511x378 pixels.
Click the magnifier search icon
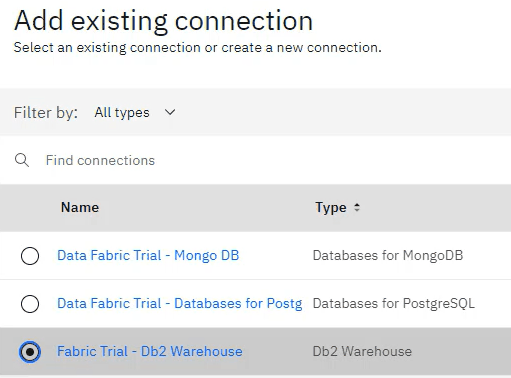[x=22, y=160]
